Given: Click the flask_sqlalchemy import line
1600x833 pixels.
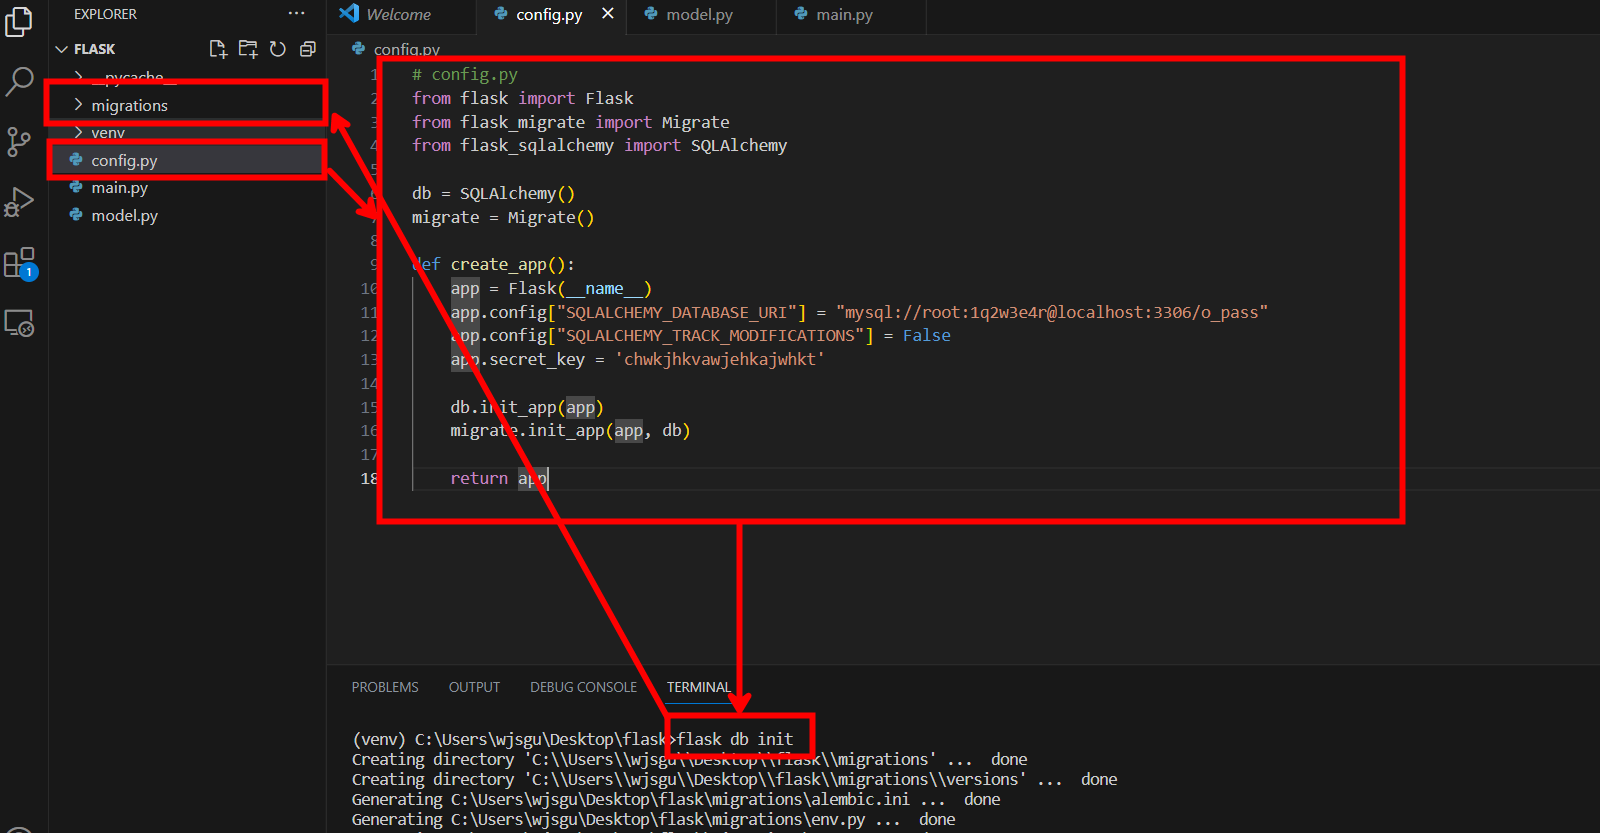Looking at the screenshot, I should [600, 145].
